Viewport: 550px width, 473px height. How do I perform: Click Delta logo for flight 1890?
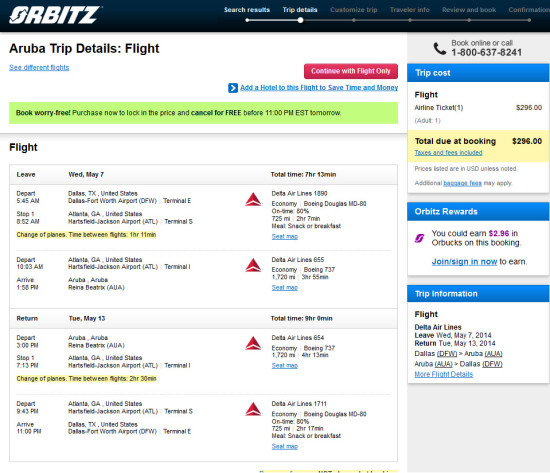click(x=253, y=199)
